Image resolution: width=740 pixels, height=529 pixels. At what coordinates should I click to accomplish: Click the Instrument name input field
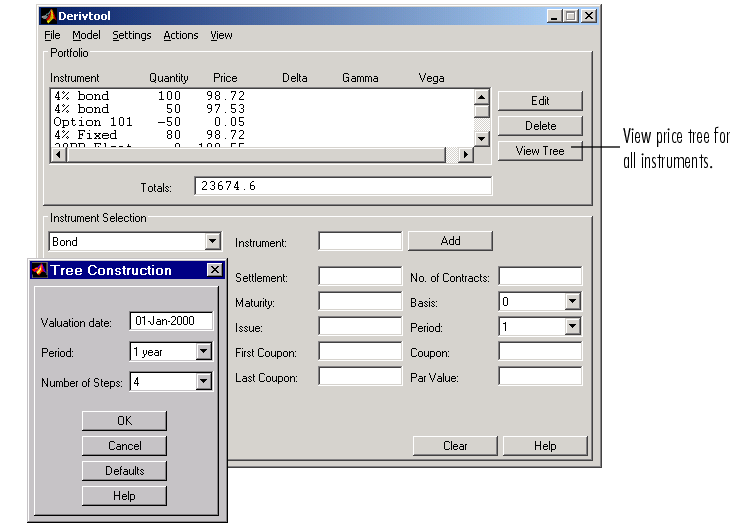360,241
